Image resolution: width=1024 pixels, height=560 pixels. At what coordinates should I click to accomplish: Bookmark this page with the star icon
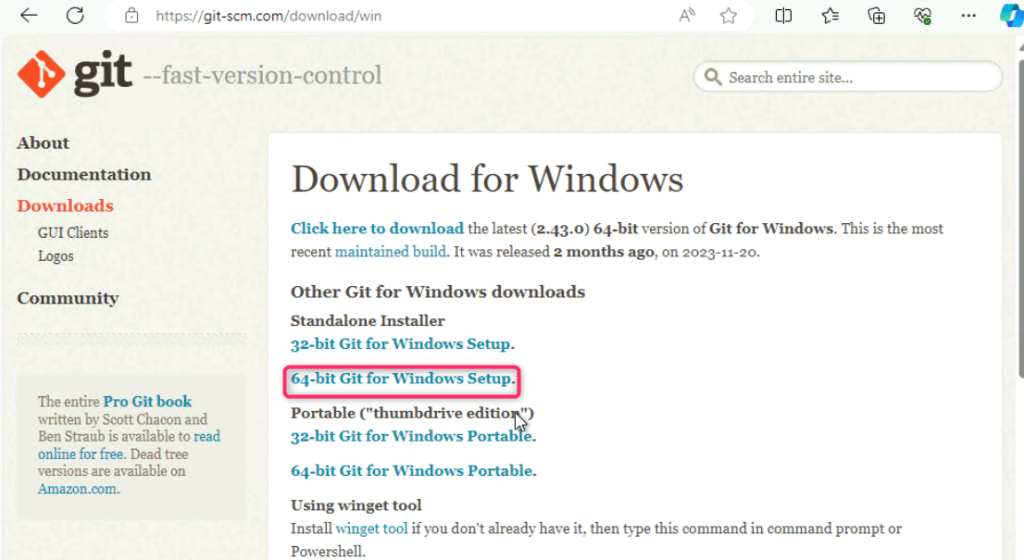(x=729, y=16)
